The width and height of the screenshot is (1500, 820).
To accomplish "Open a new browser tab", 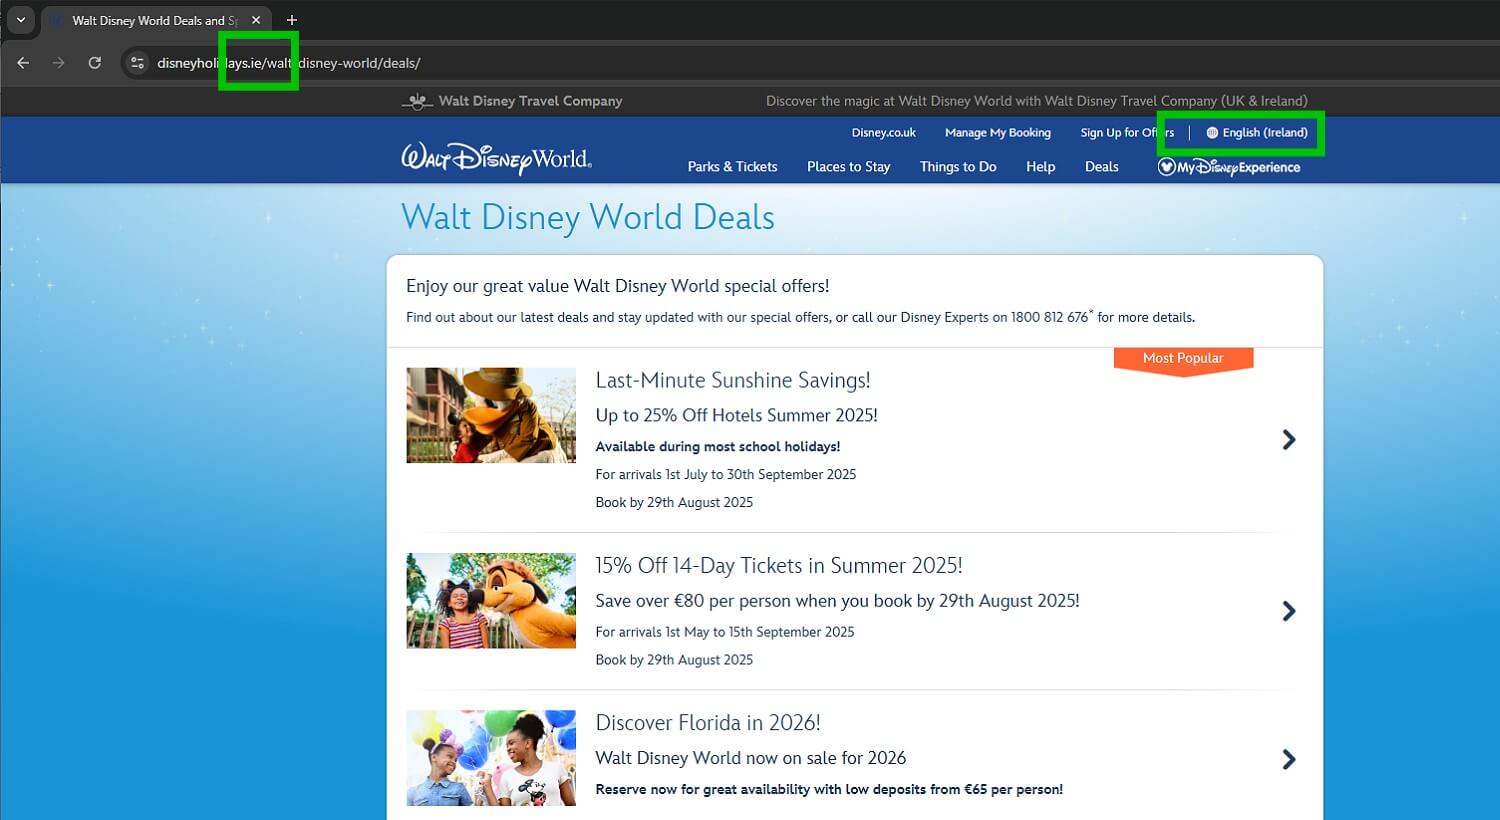I will click(x=292, y=20).
